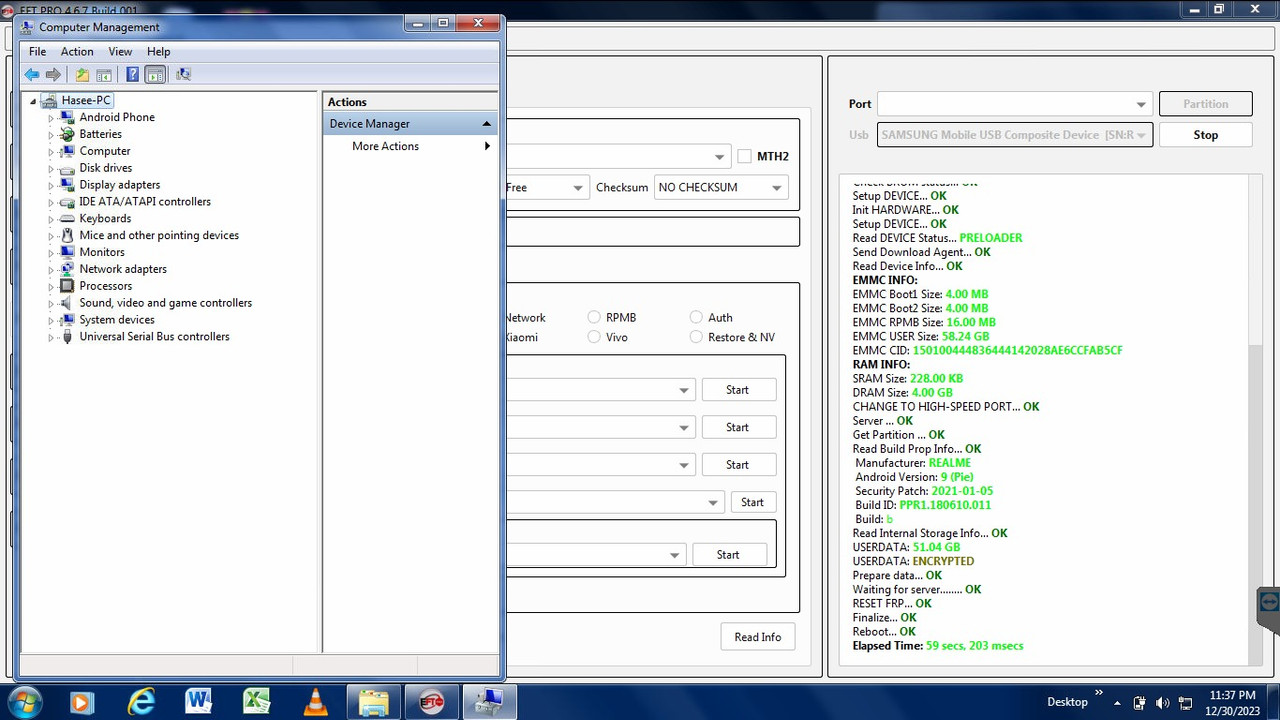Select the Batteries device icon

click(x=67, y=134)
